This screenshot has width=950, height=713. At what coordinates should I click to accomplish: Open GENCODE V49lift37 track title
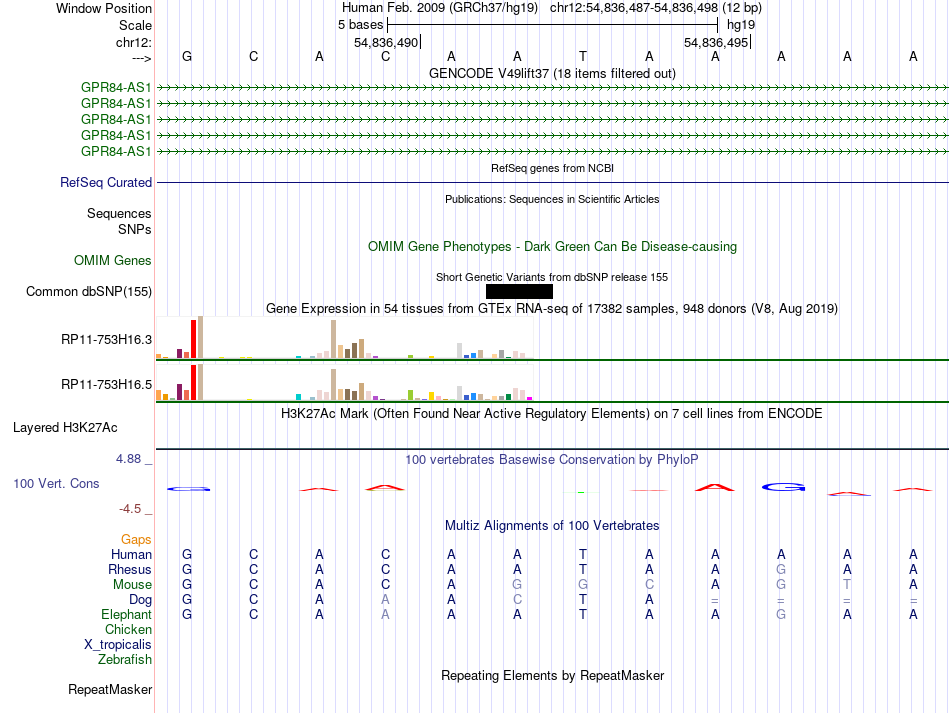552,74
